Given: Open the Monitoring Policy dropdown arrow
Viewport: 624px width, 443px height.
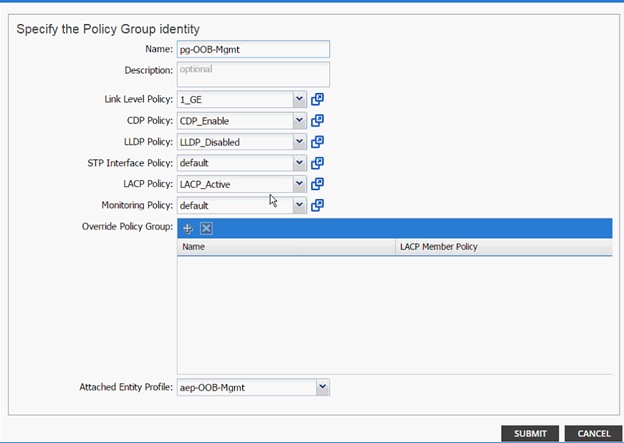Looking at the screenshot, I should click(x=299, y=205).
